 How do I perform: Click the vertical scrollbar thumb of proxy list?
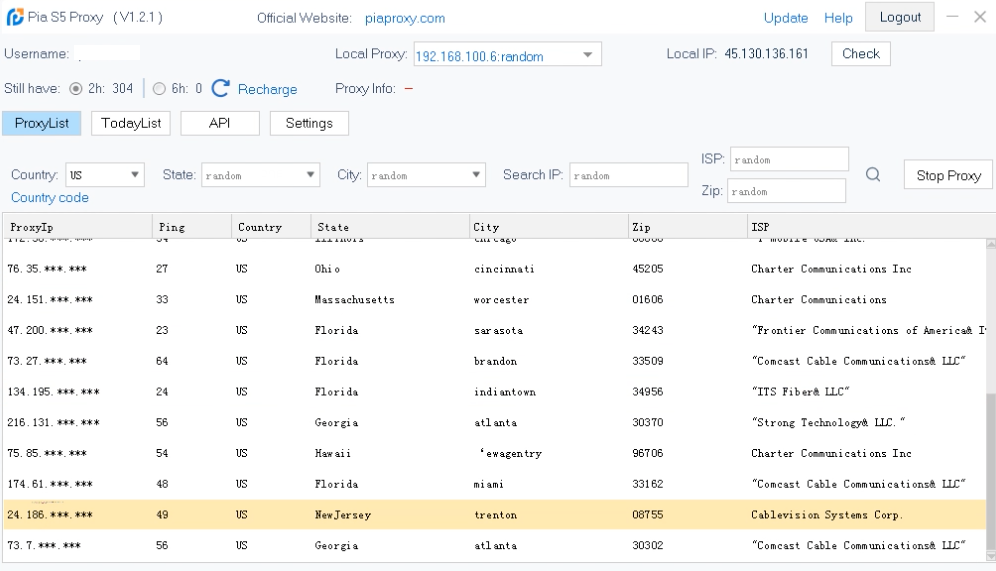click(x=990, y=471)
